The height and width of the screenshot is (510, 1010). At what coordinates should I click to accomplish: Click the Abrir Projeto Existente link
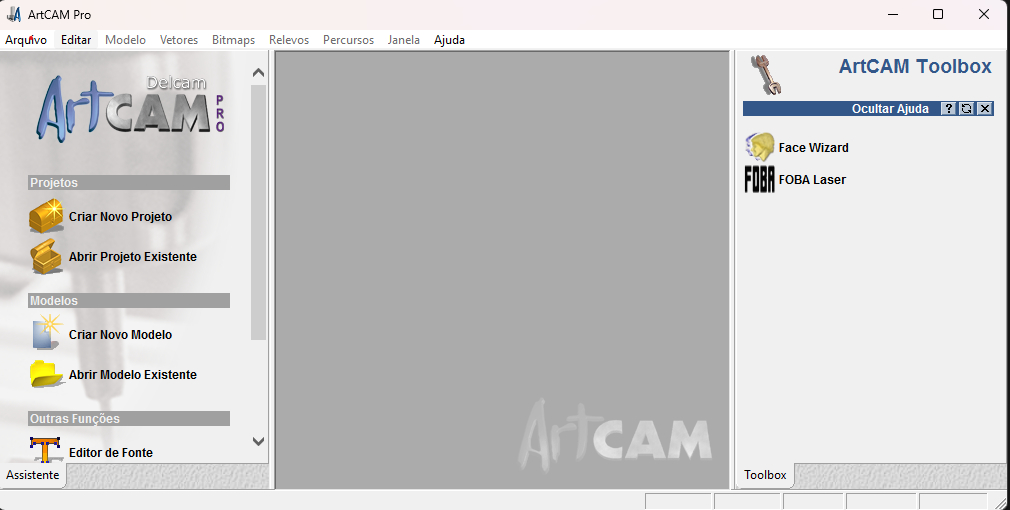(x=133, y=257)
